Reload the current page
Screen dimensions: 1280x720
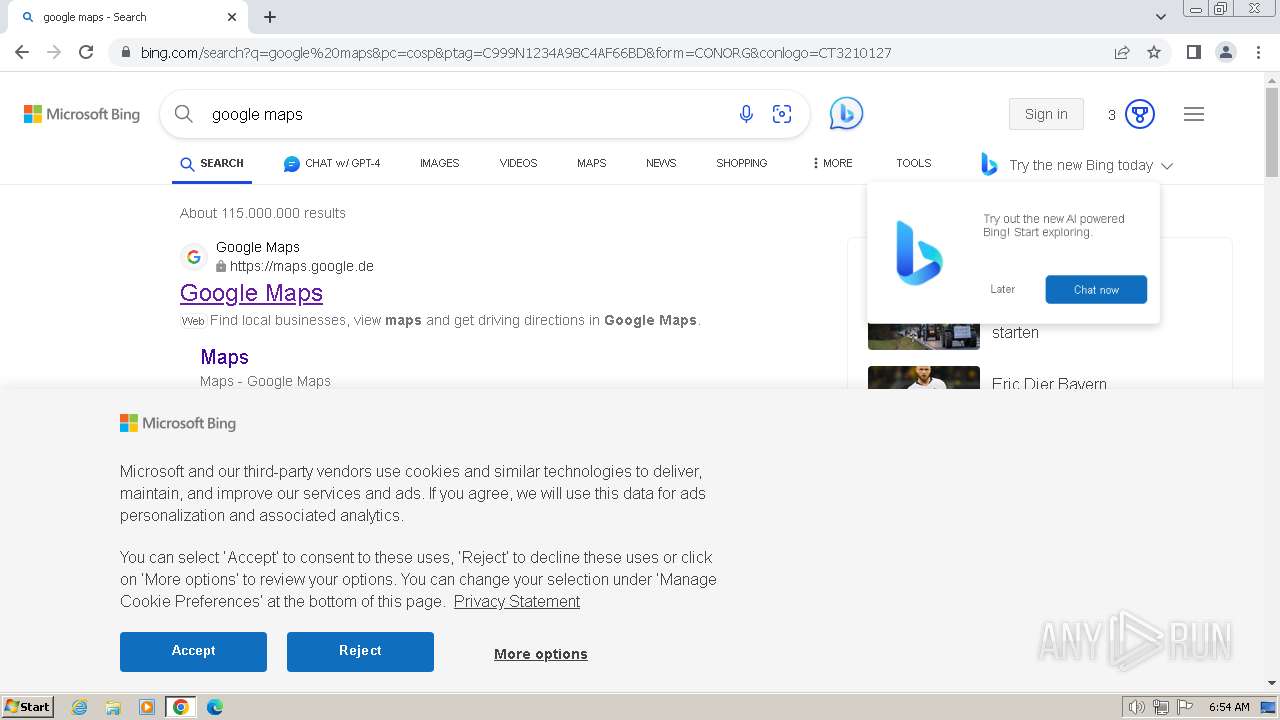(86, 52)
